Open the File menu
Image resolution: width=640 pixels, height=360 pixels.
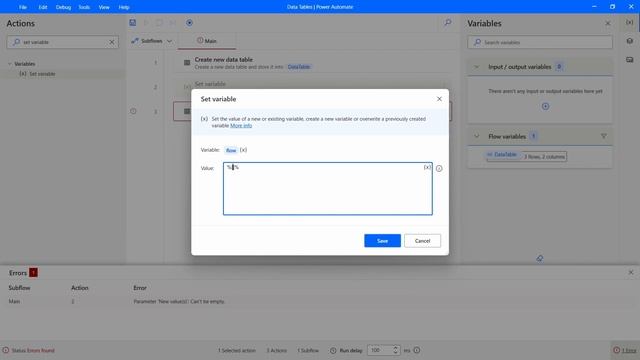pyautogui.click(x=23, y=7)
